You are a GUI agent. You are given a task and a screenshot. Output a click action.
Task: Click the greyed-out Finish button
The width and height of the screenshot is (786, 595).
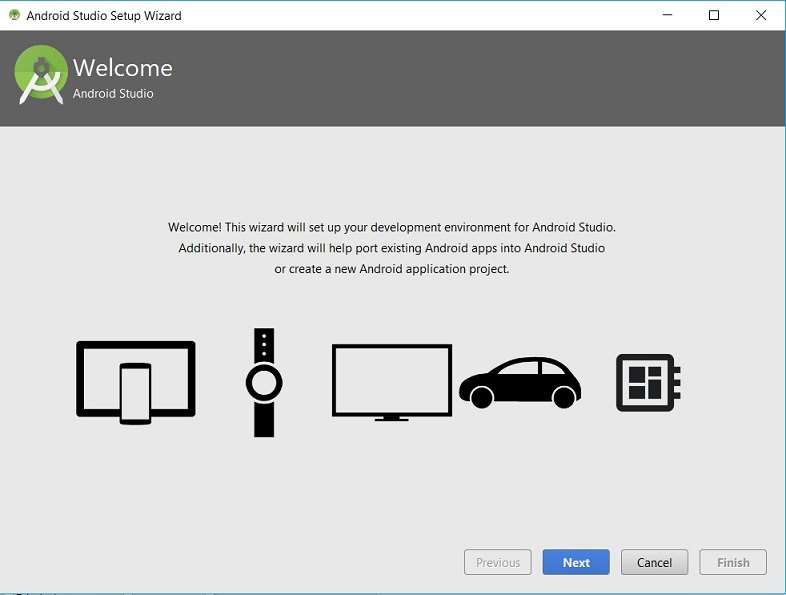coord(733,562)
